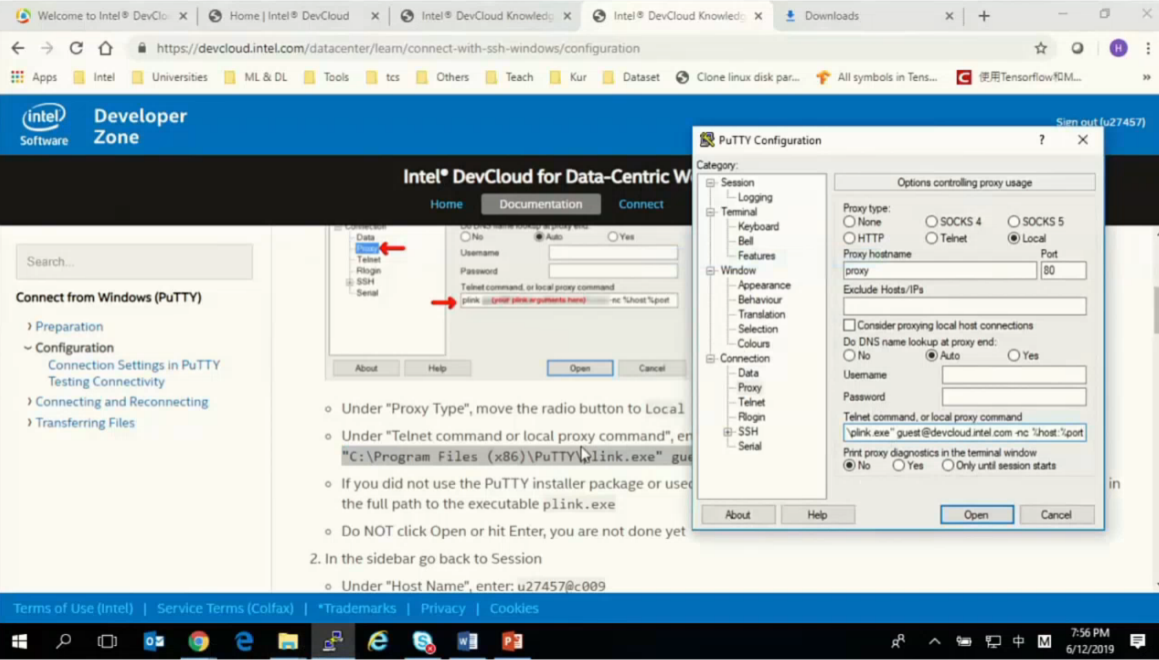1159x660 pixels.
Task: Select Logging in PuTTY category tree
Action: (755, 197)
